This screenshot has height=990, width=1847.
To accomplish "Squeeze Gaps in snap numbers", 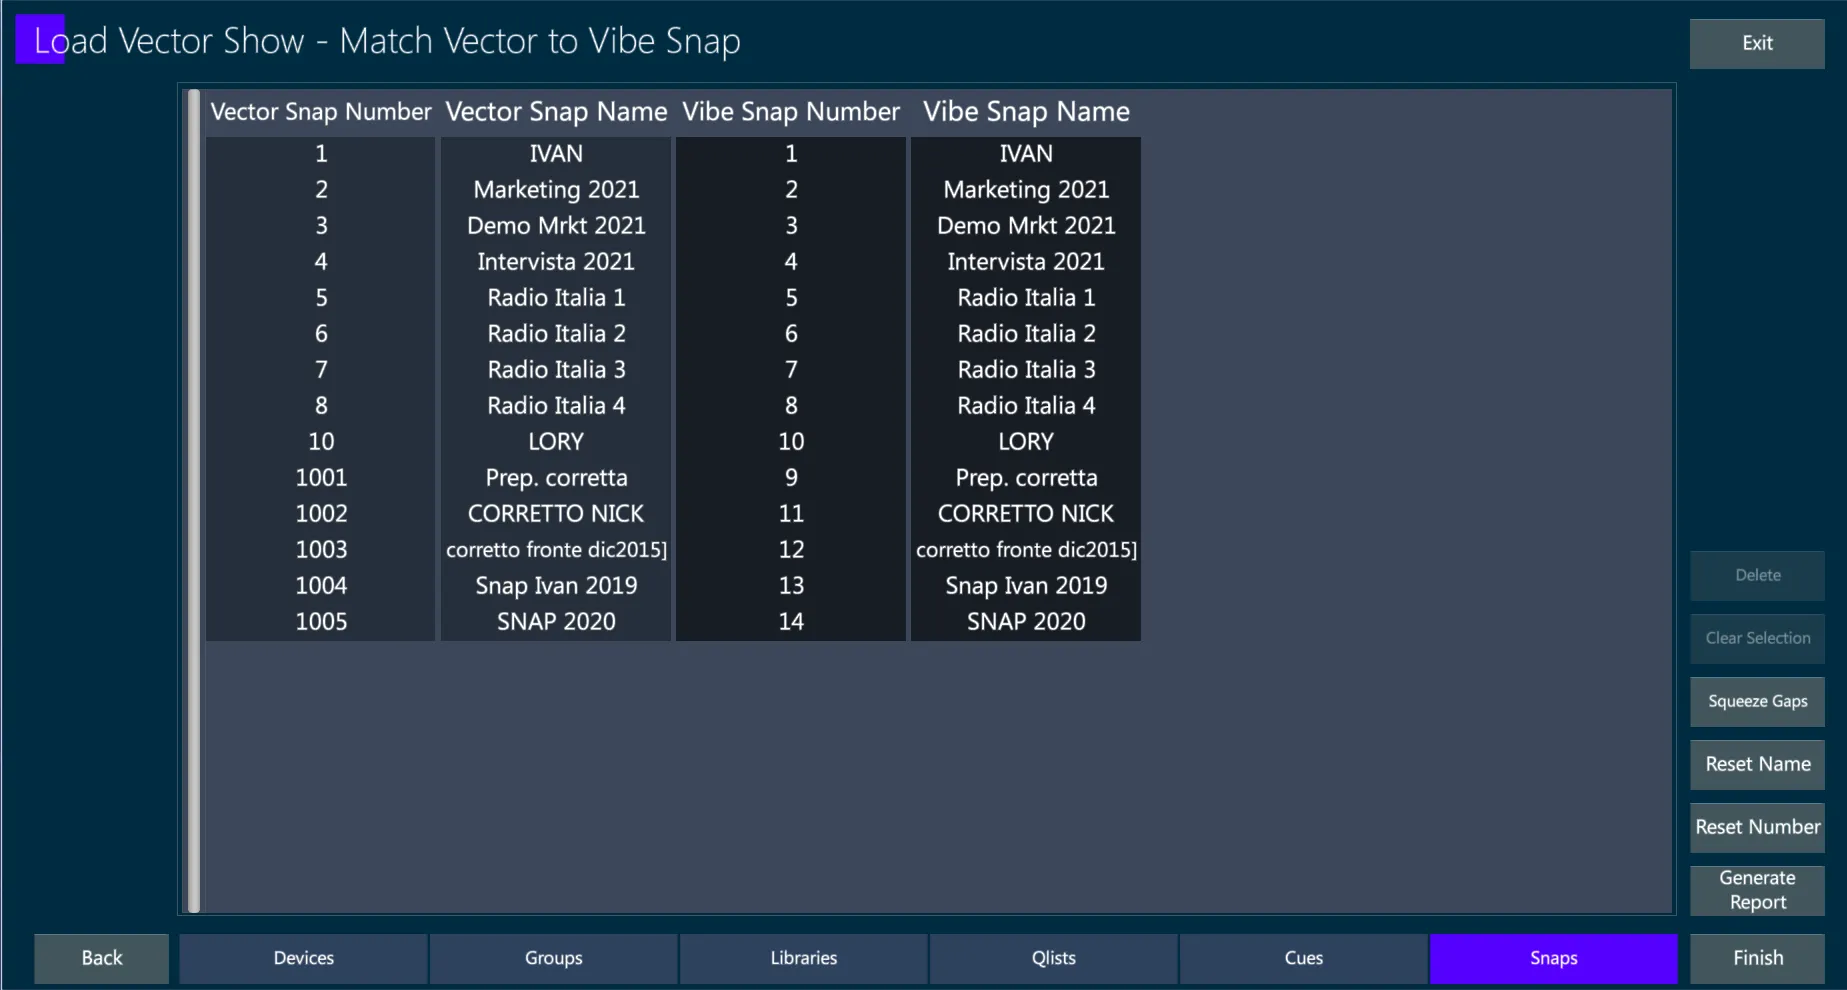I will coord(1757,701).
